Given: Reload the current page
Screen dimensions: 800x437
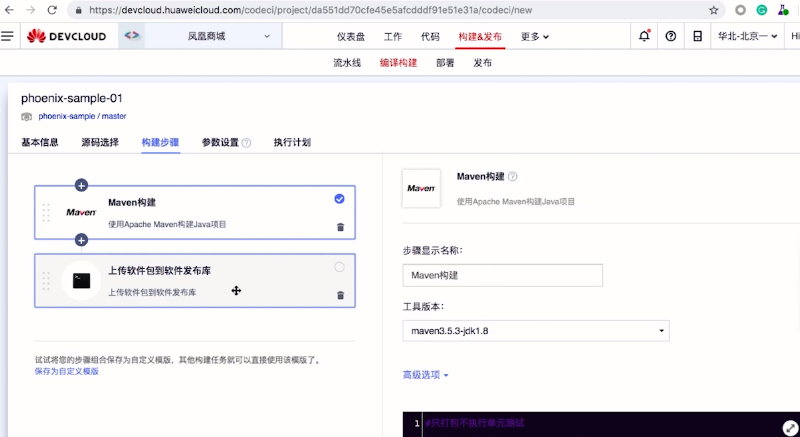Looking at the screenshot, I should click(x=52, y=10).
